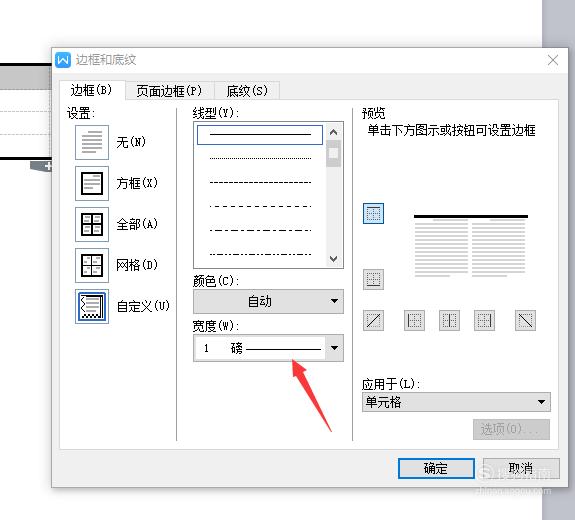Select the 网格(D) grid border icon

92,265
